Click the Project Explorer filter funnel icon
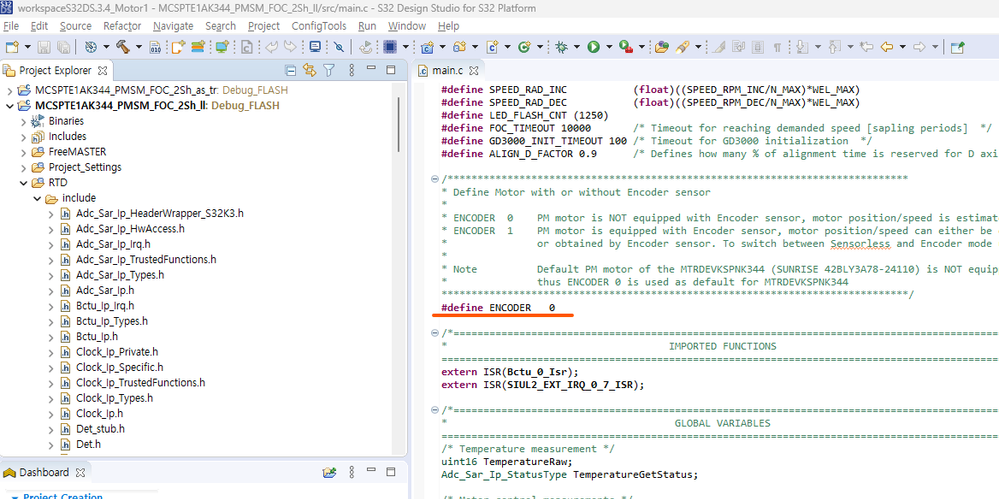The width and height of the screenshot is (999, 499). click(328, 70)
